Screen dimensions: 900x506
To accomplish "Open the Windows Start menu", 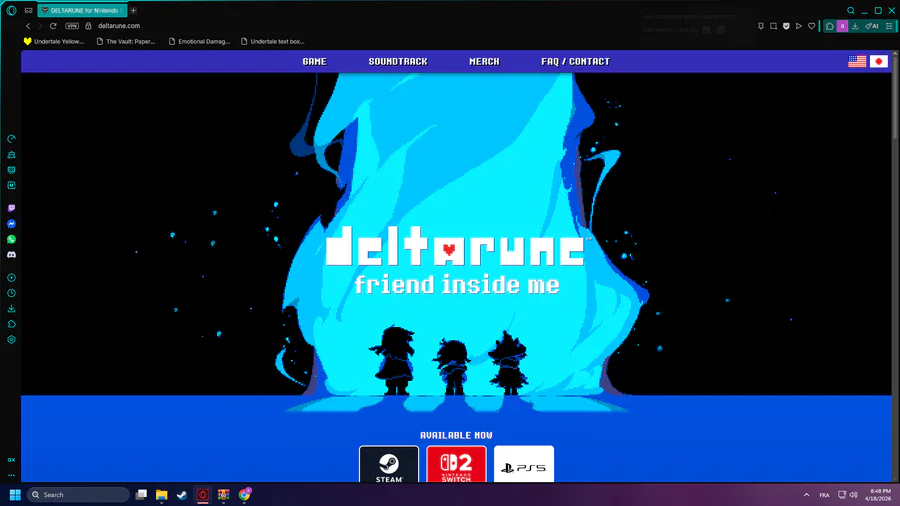I will tap(15, 495).
